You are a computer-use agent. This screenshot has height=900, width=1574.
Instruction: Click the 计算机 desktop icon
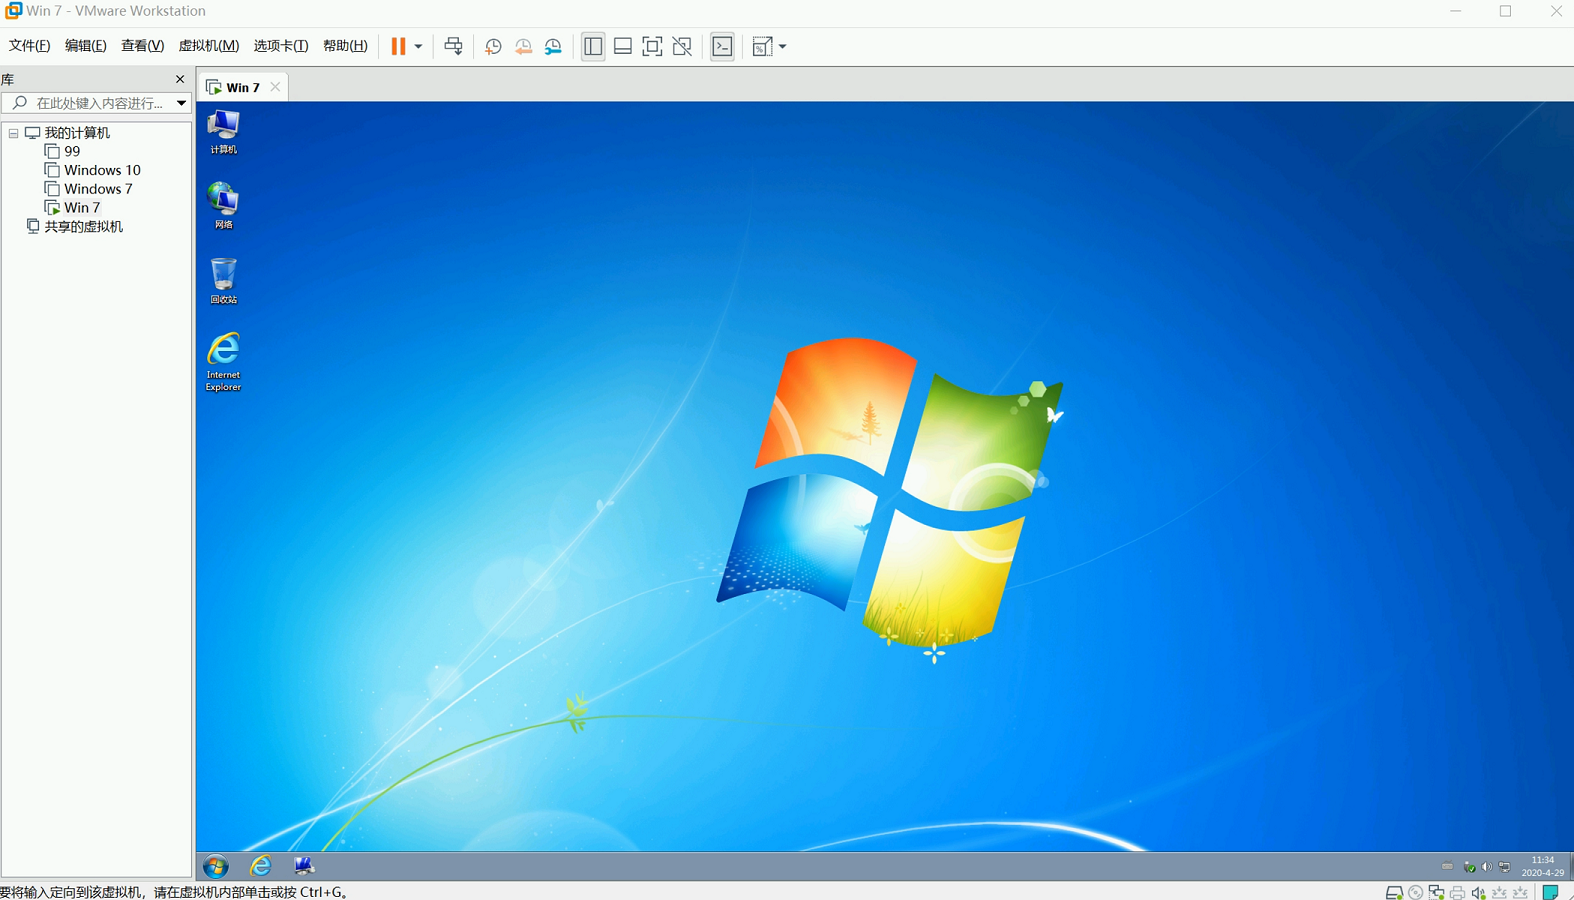(223, 132)
